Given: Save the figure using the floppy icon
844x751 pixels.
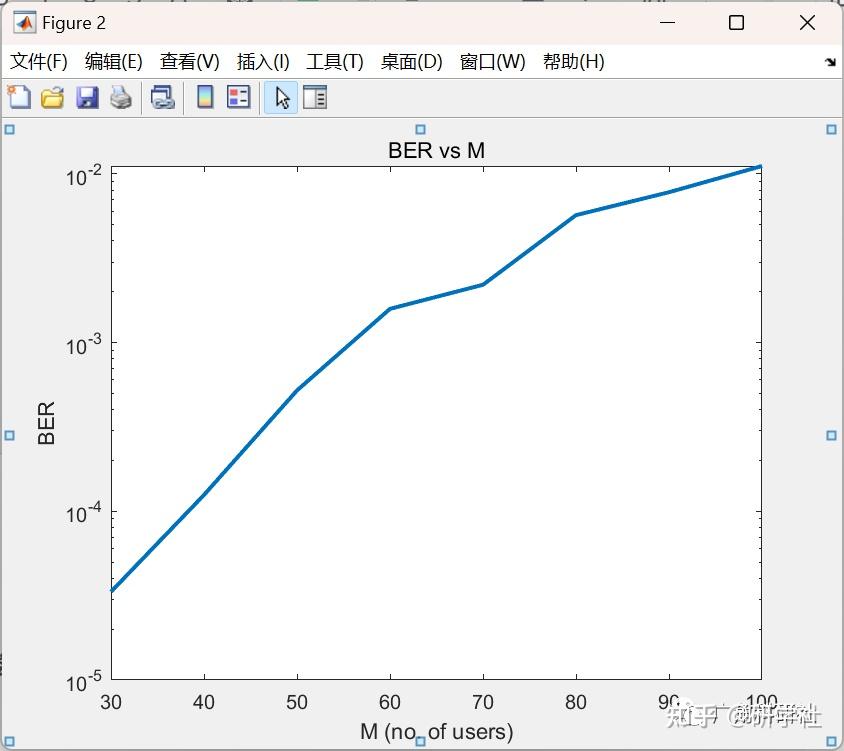Looking at the screenshot, I should point(87,97).
